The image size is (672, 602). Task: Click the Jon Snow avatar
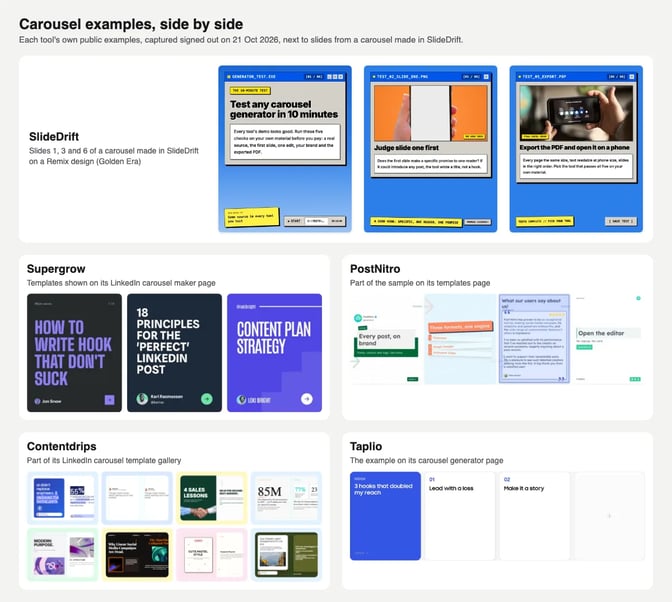(x=37, y=401)
